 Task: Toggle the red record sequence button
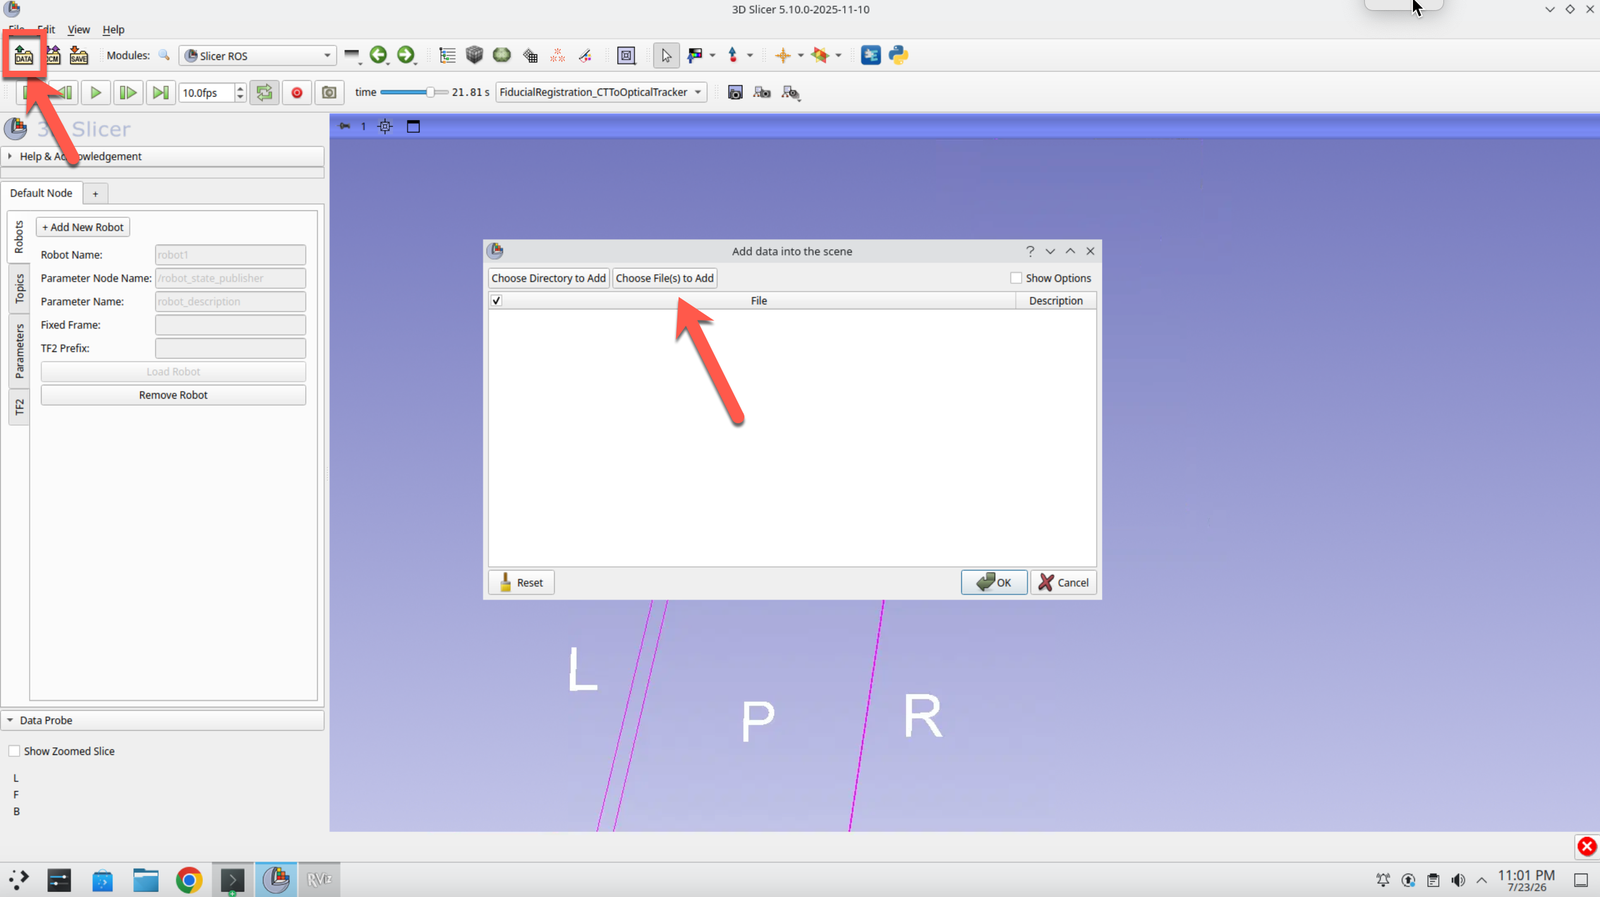click(x=297, y=92)
